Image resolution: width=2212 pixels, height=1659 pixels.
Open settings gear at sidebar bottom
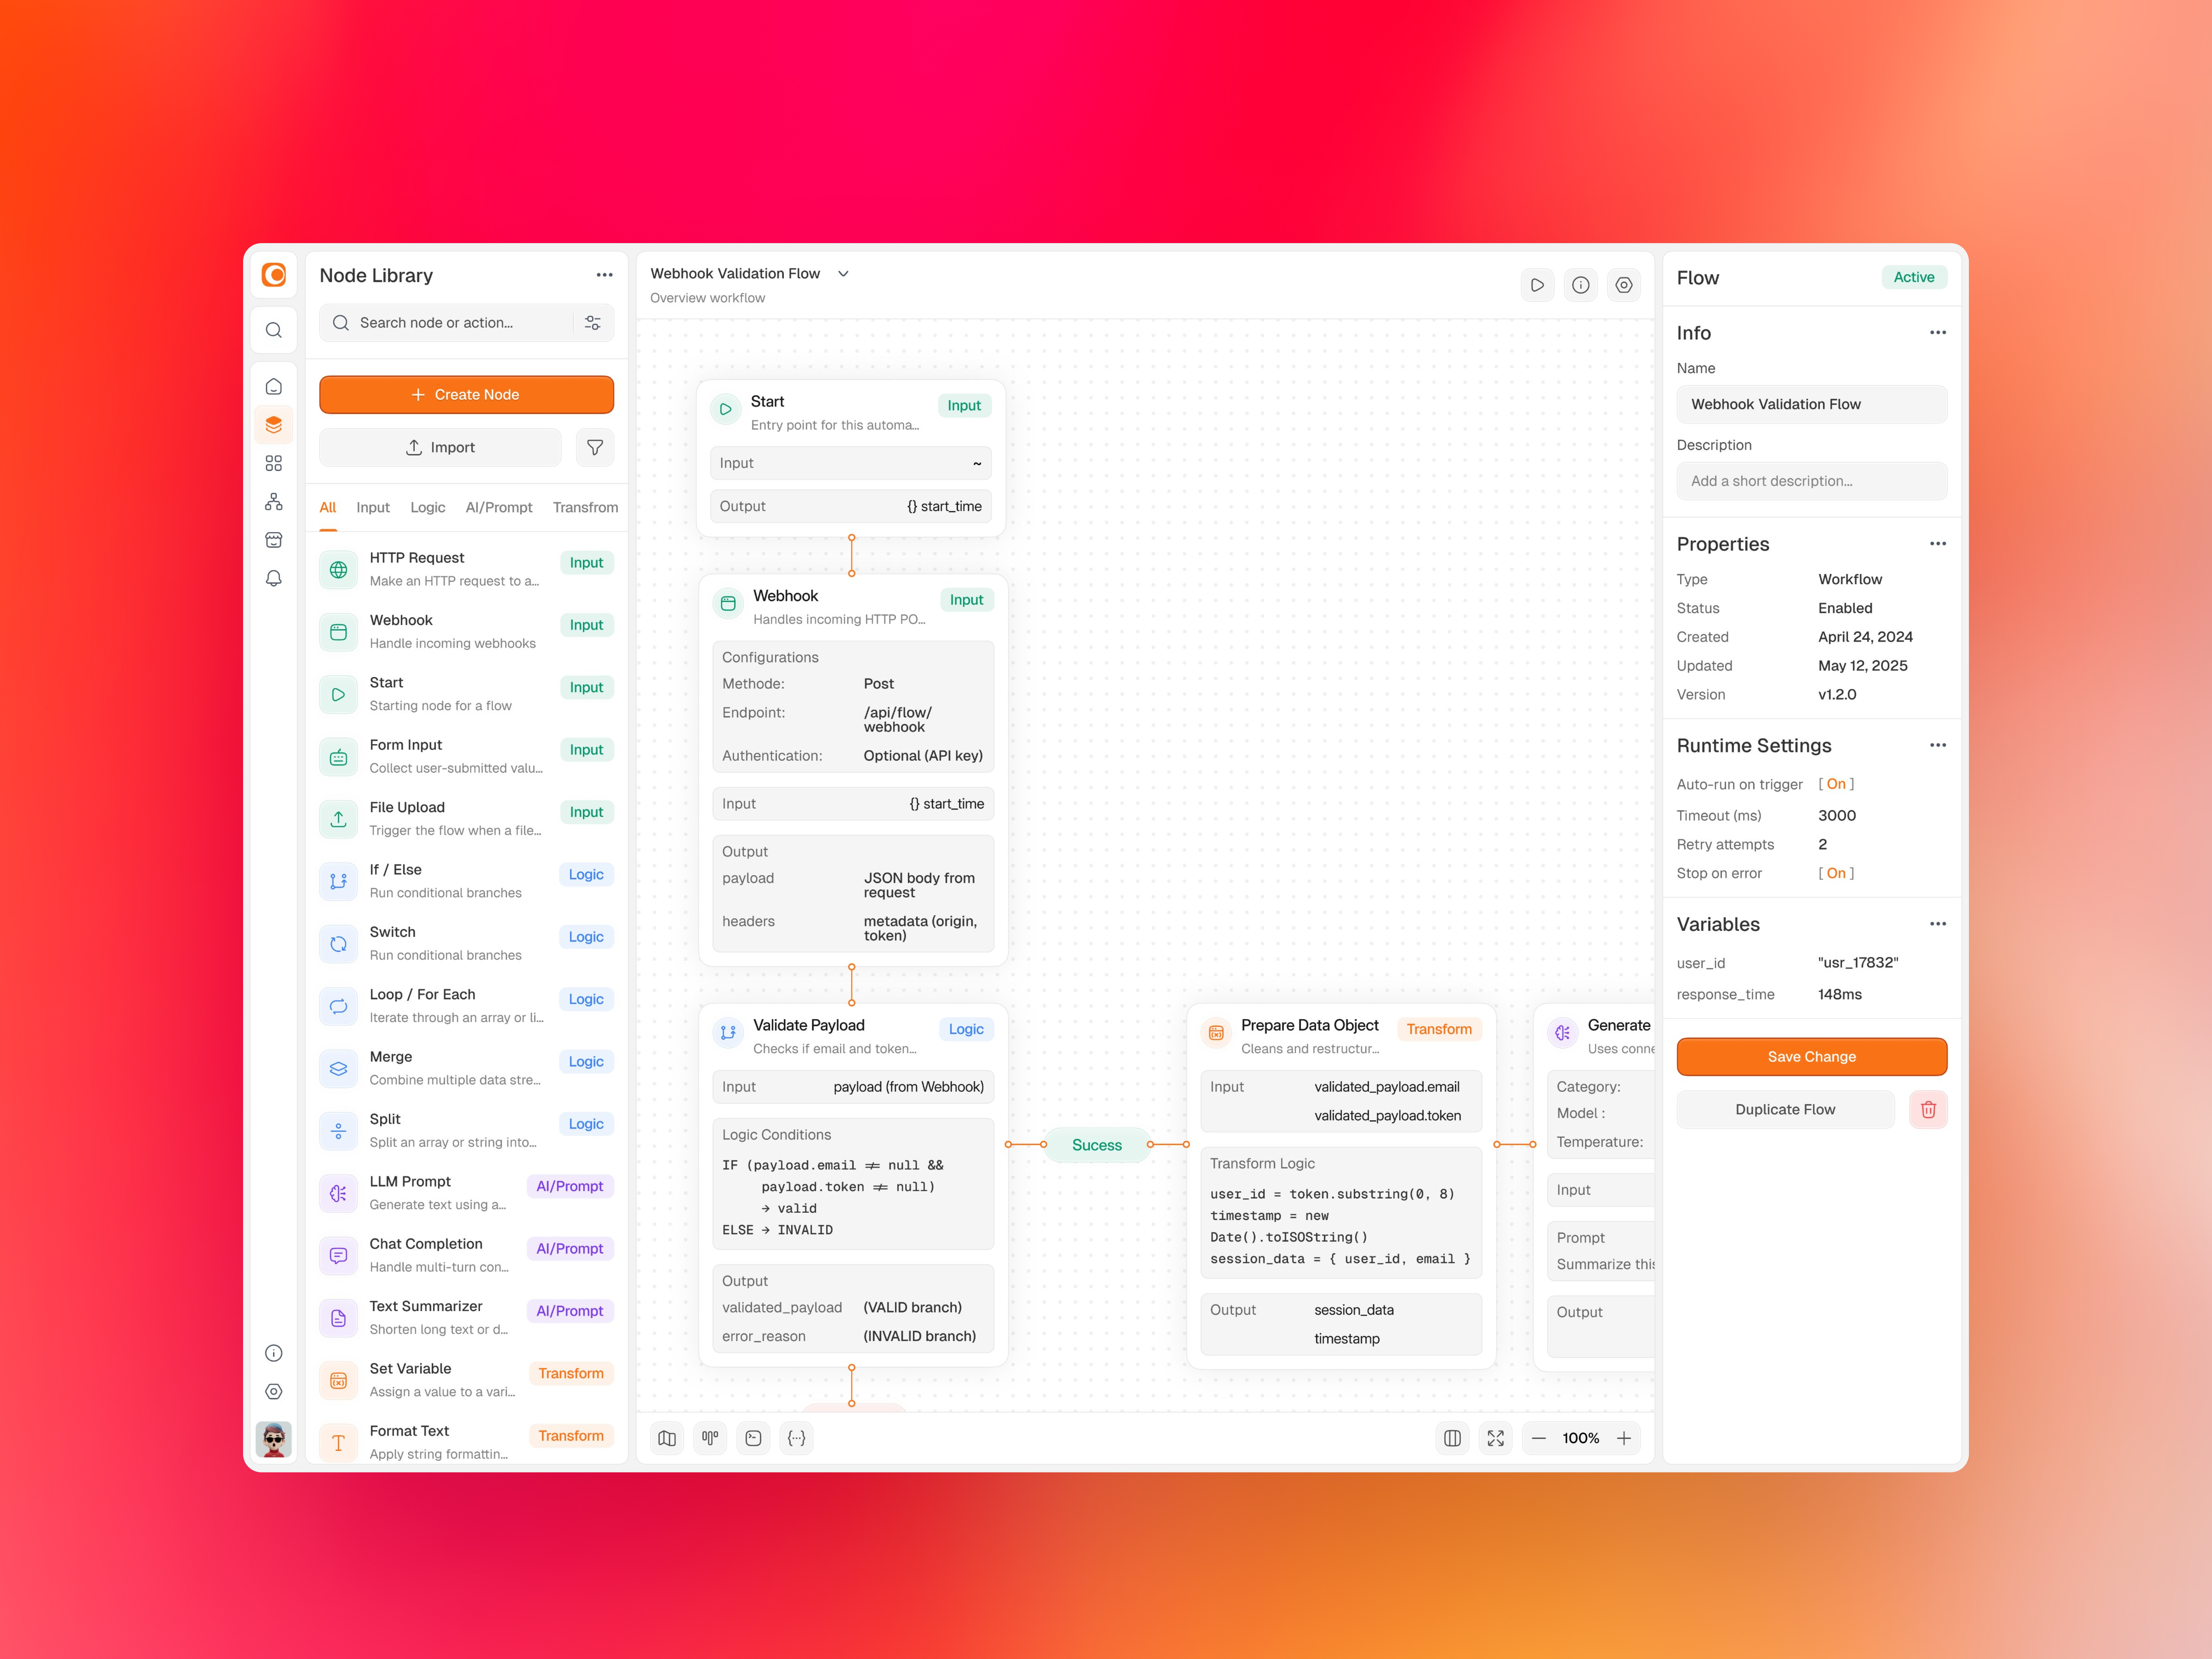[273, 1391]
